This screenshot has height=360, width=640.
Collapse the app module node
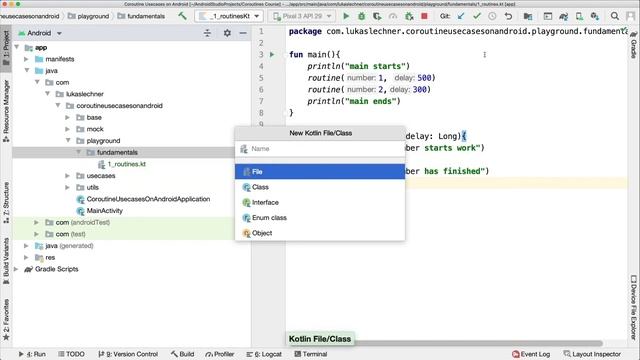click(17, 47)
